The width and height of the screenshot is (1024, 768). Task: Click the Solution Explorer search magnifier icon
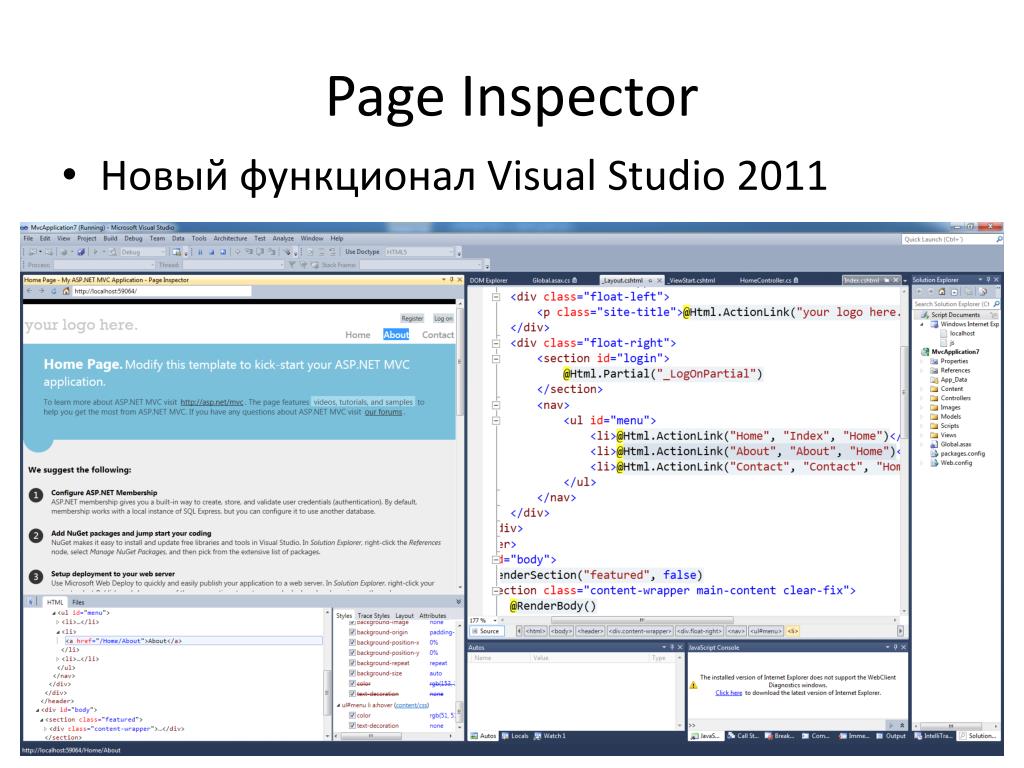pos(996,304)
